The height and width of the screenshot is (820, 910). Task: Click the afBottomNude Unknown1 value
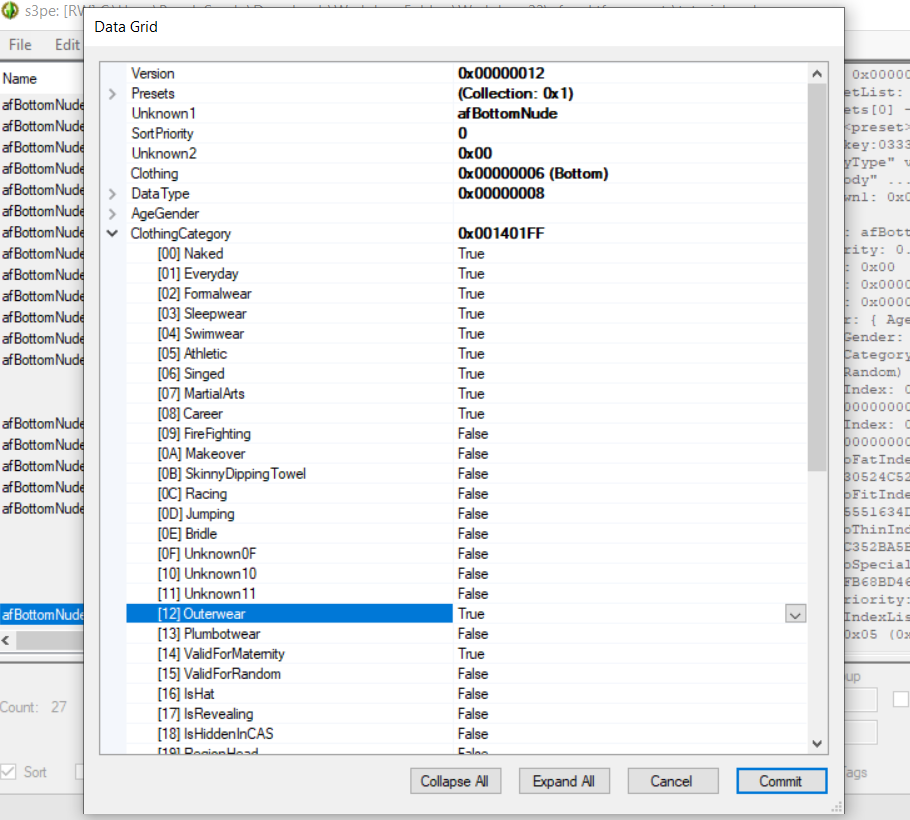click(x=508, y=114)
